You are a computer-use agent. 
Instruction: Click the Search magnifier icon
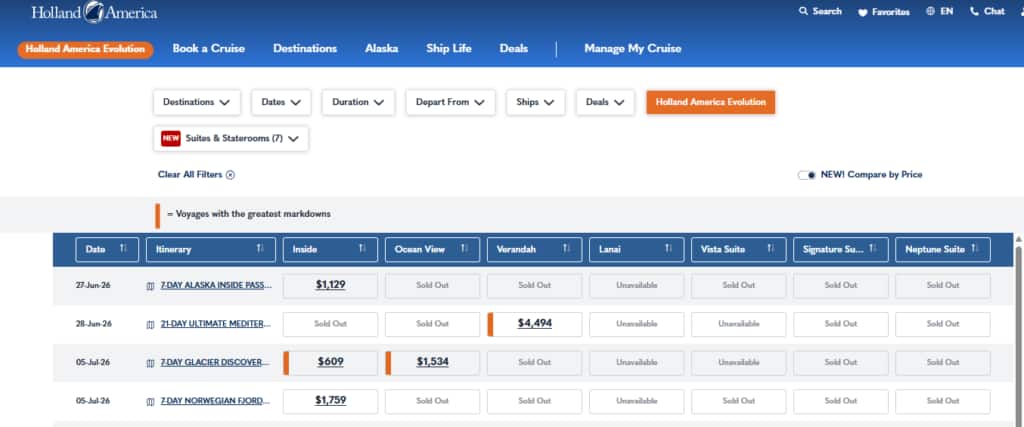pos(803,11)
